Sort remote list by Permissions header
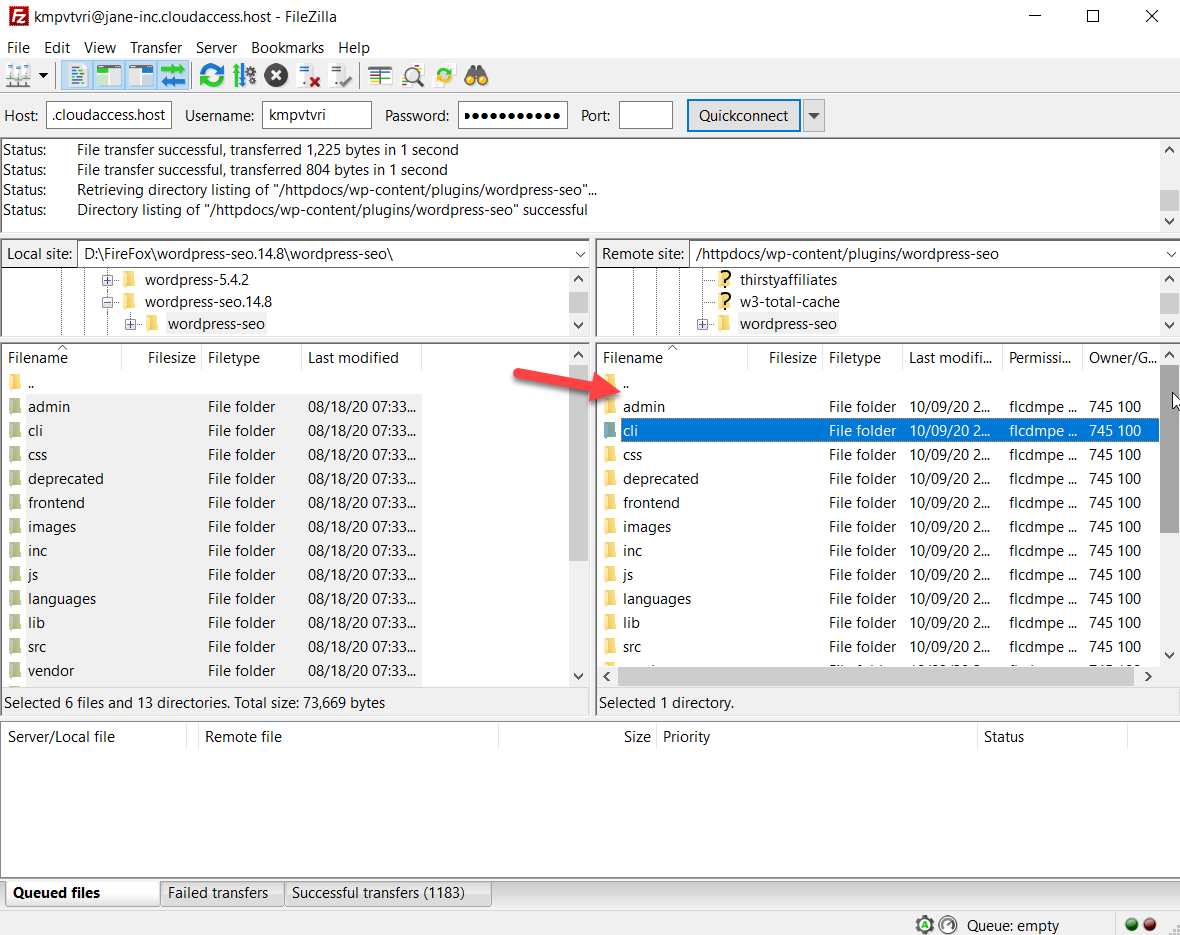1180x935 pixels. [x=1040, y=358]
